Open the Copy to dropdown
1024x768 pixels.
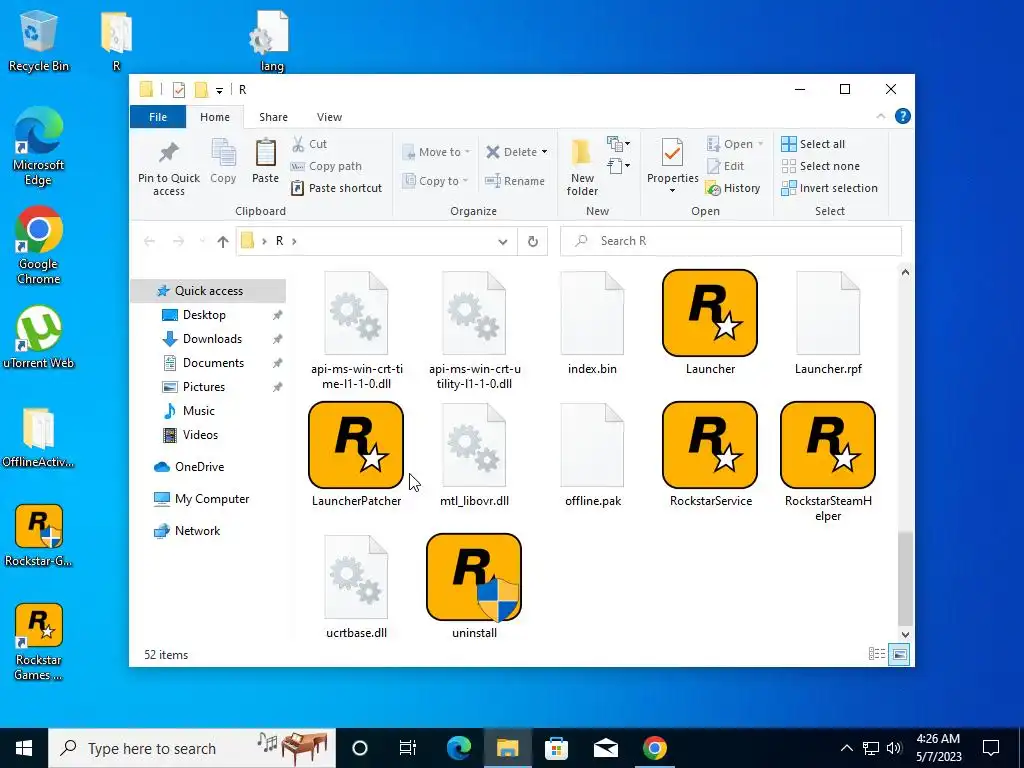tap(436, 181)
